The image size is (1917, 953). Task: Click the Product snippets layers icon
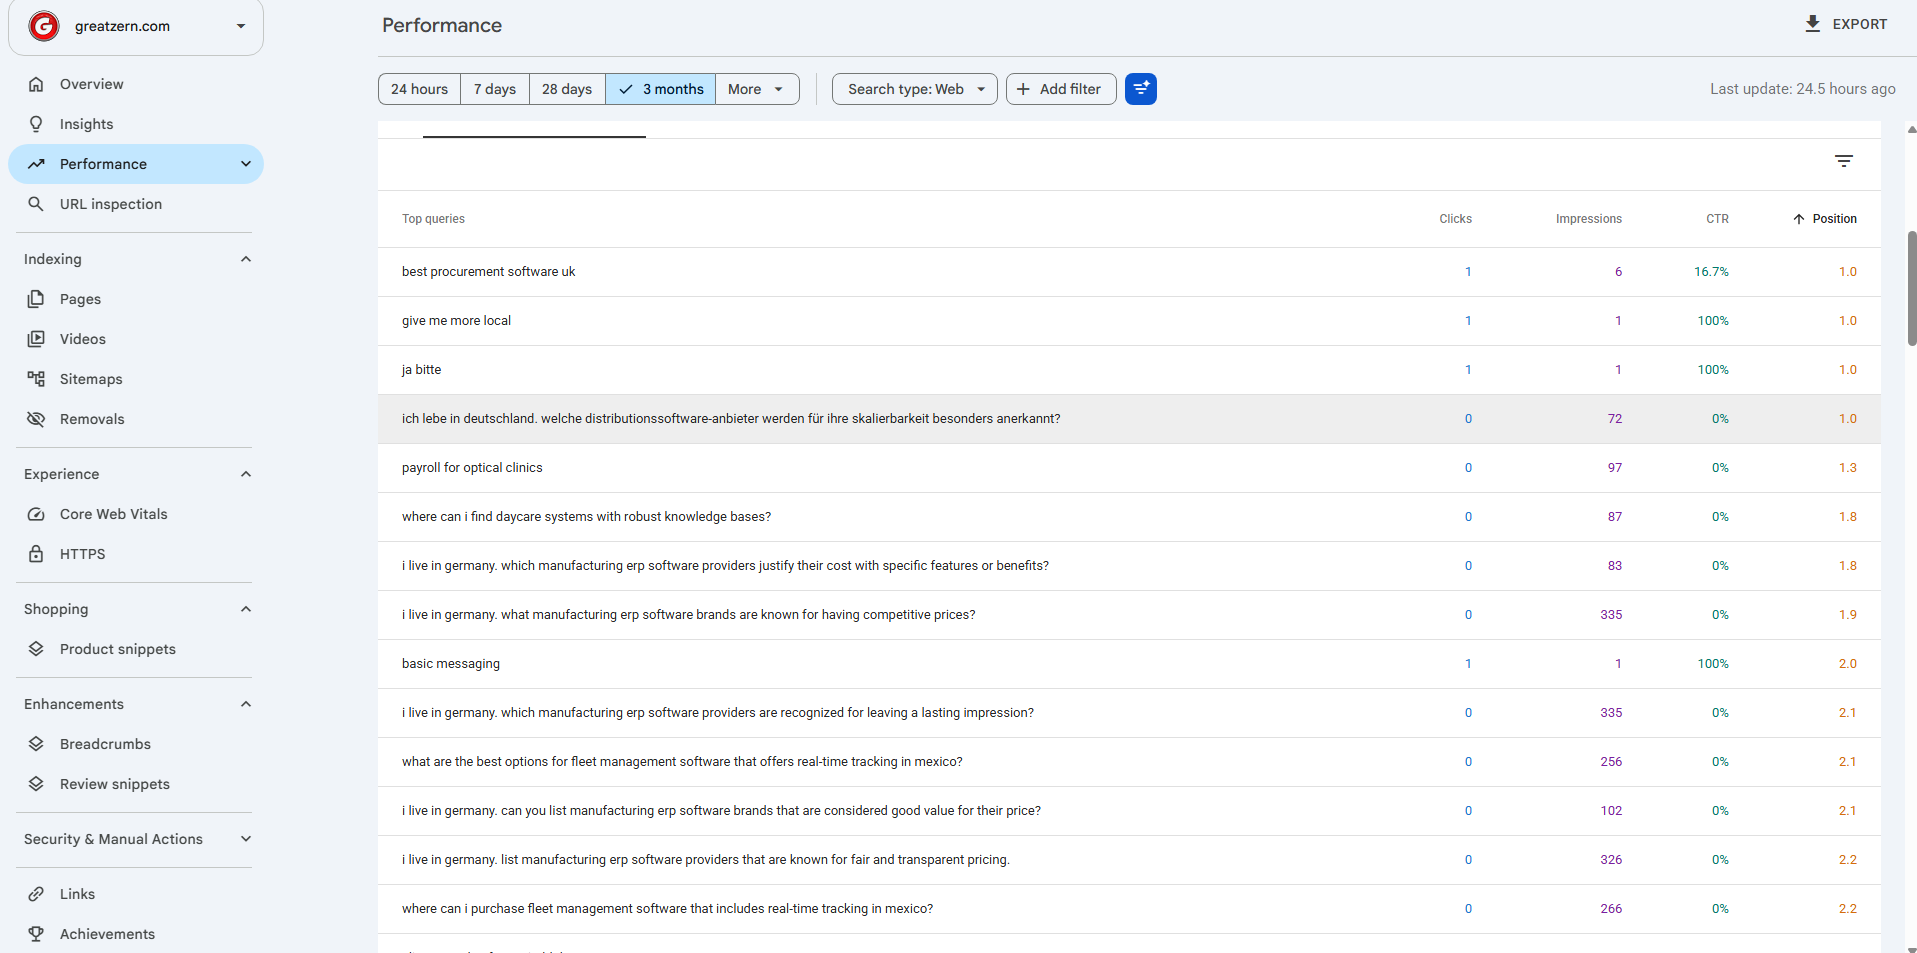pos(36,649)
